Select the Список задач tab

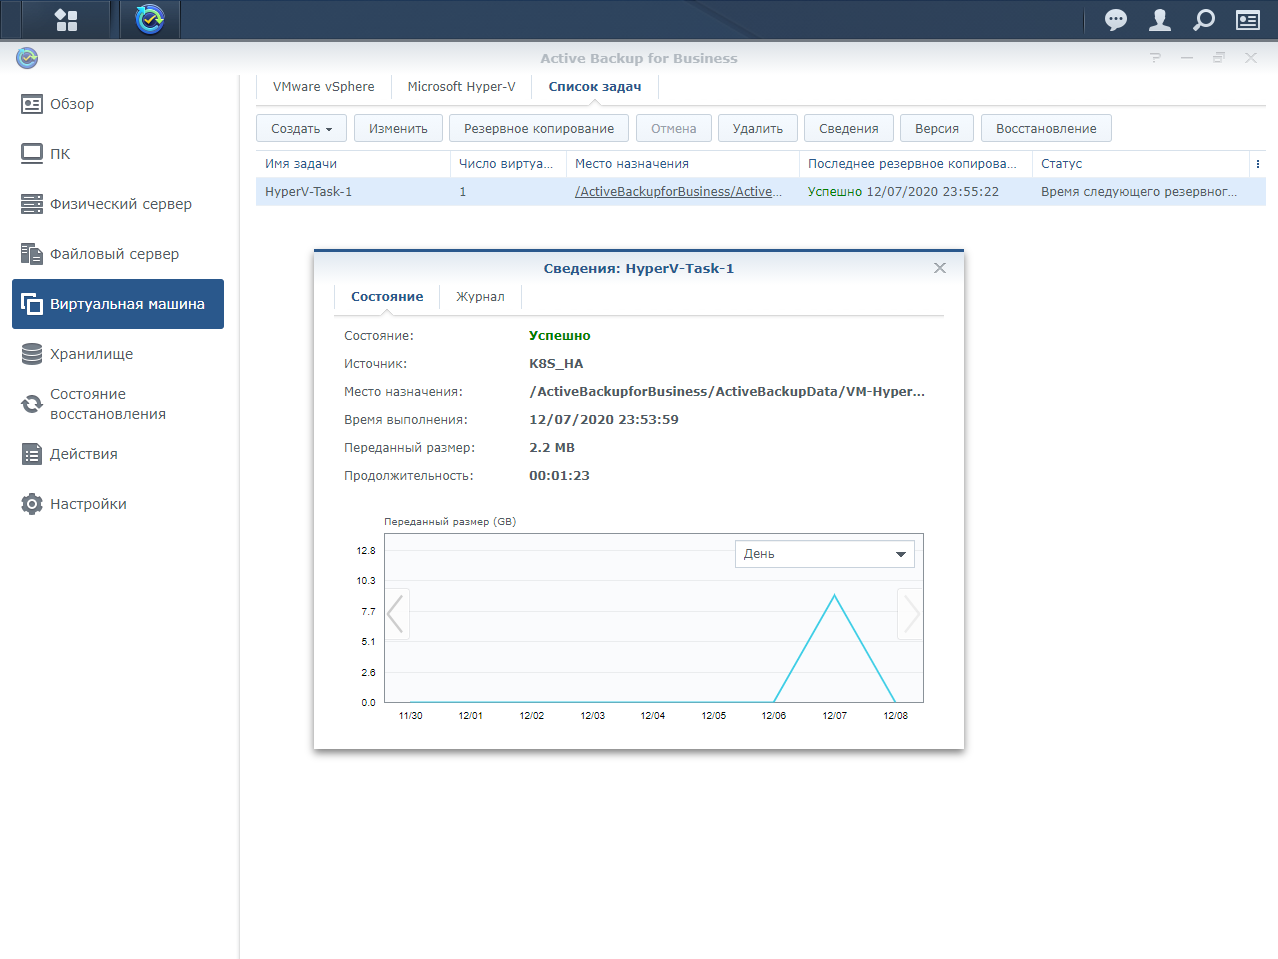[x=595, y=87]
